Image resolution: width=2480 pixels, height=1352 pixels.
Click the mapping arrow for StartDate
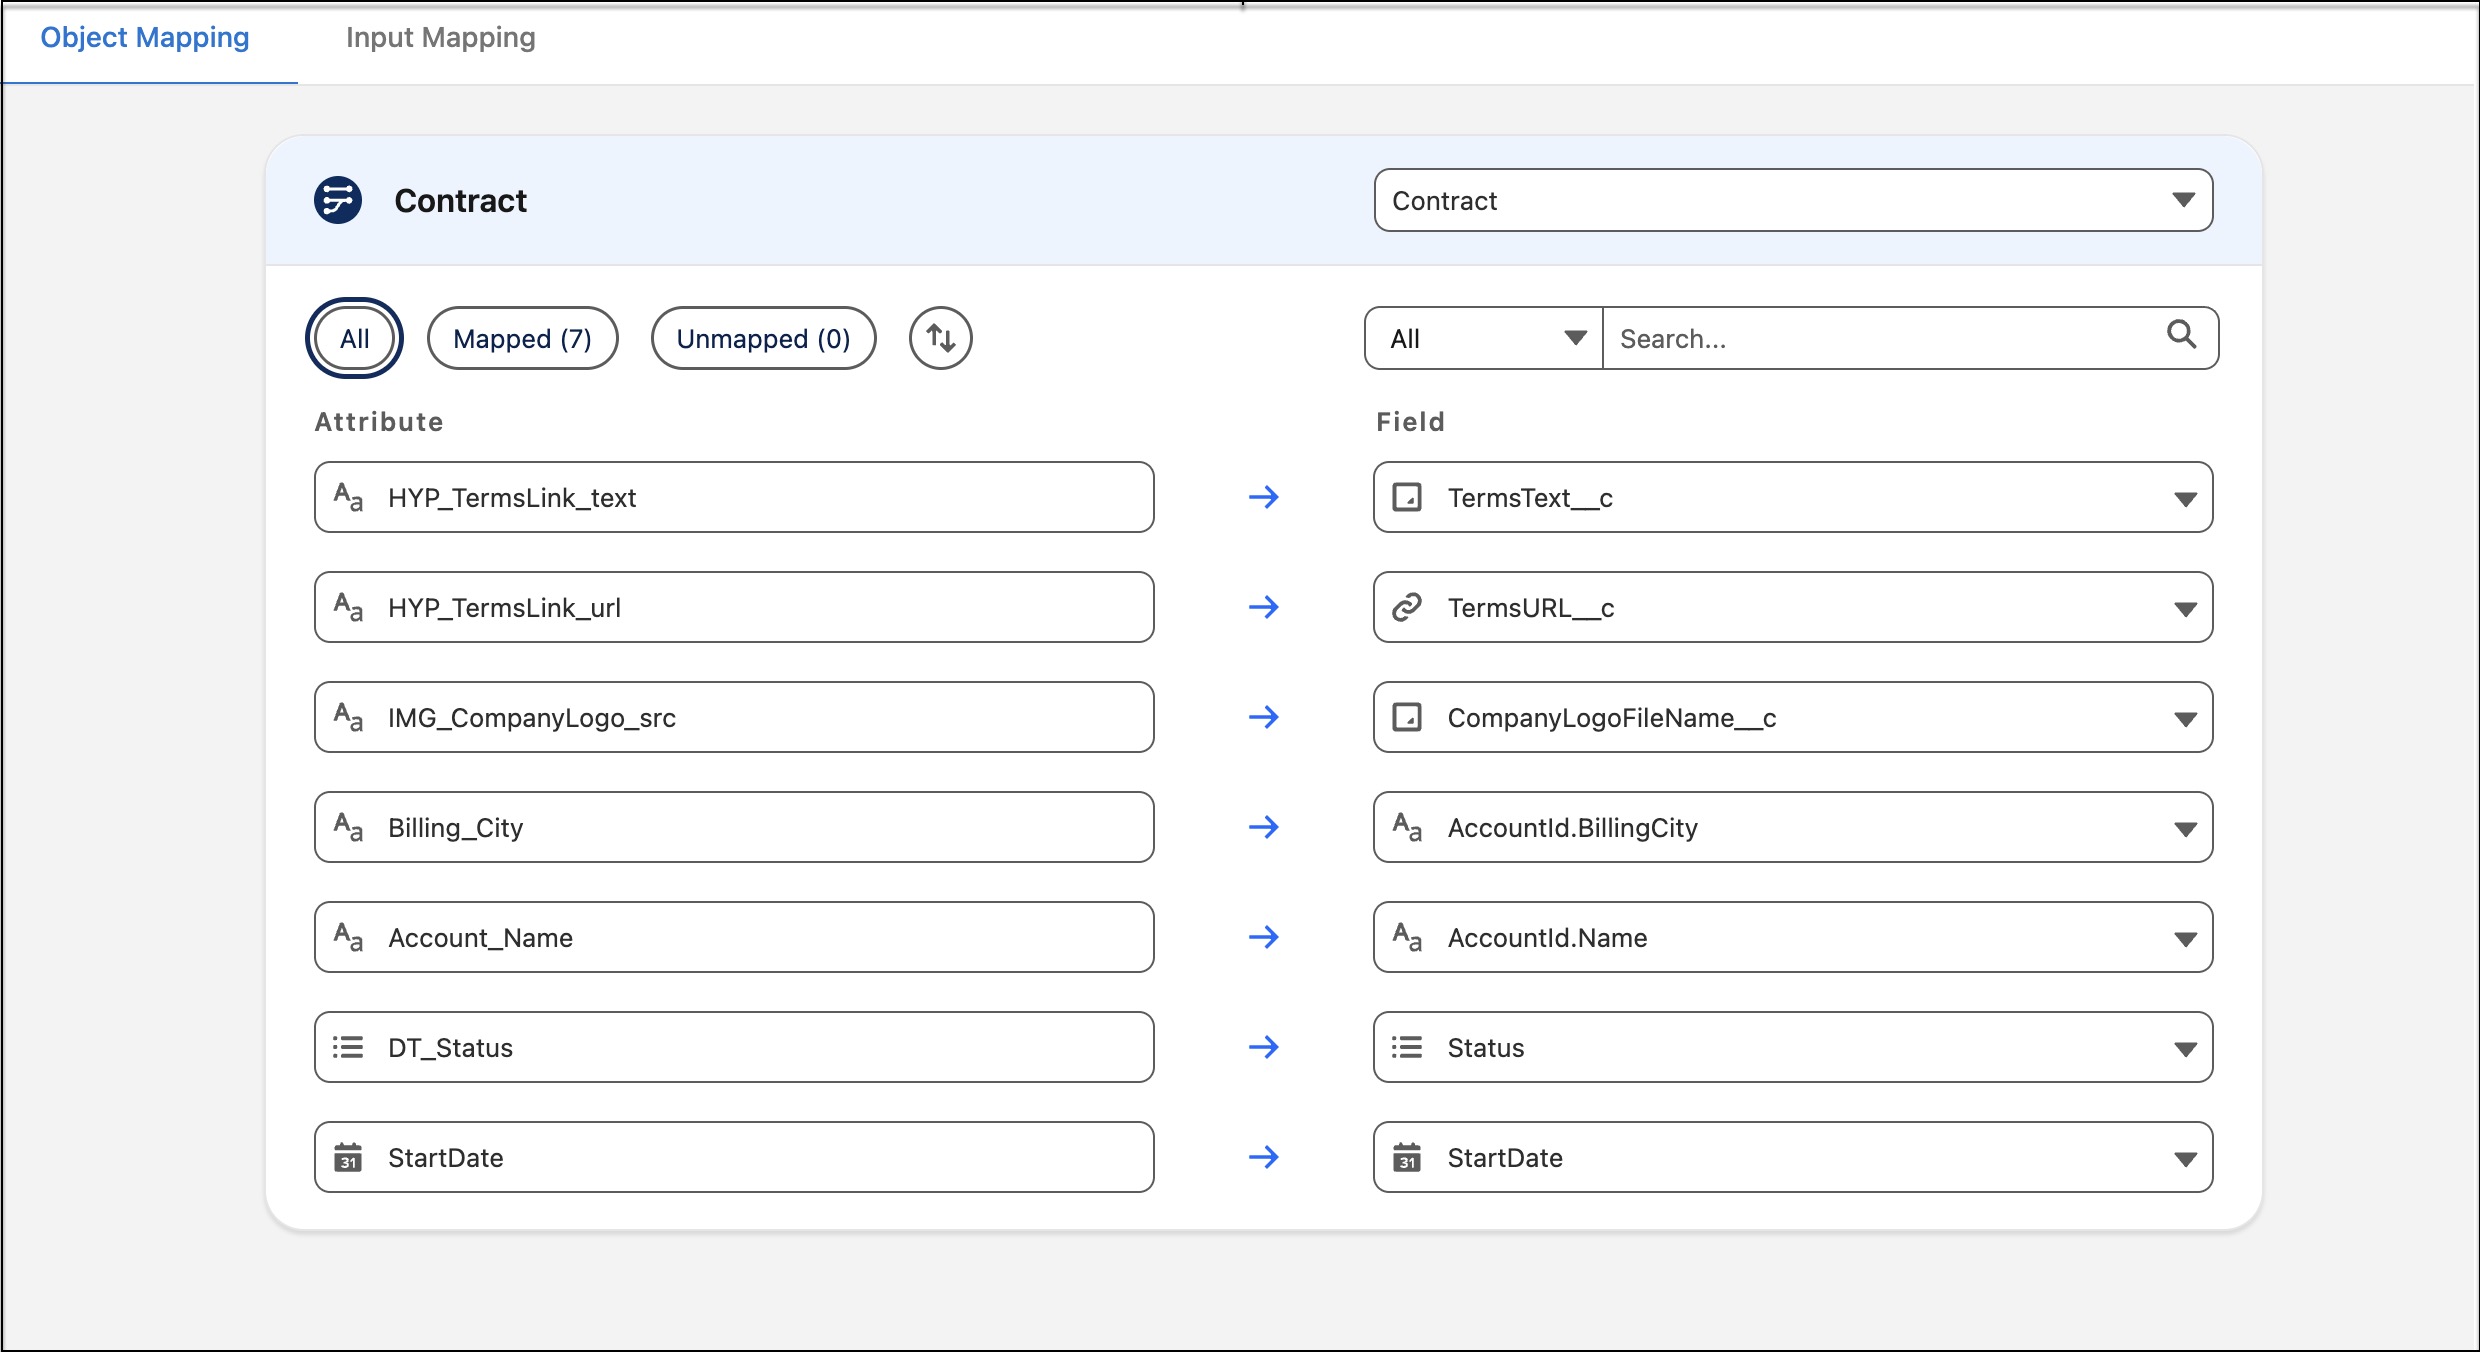click(x=1264, y=1157)
